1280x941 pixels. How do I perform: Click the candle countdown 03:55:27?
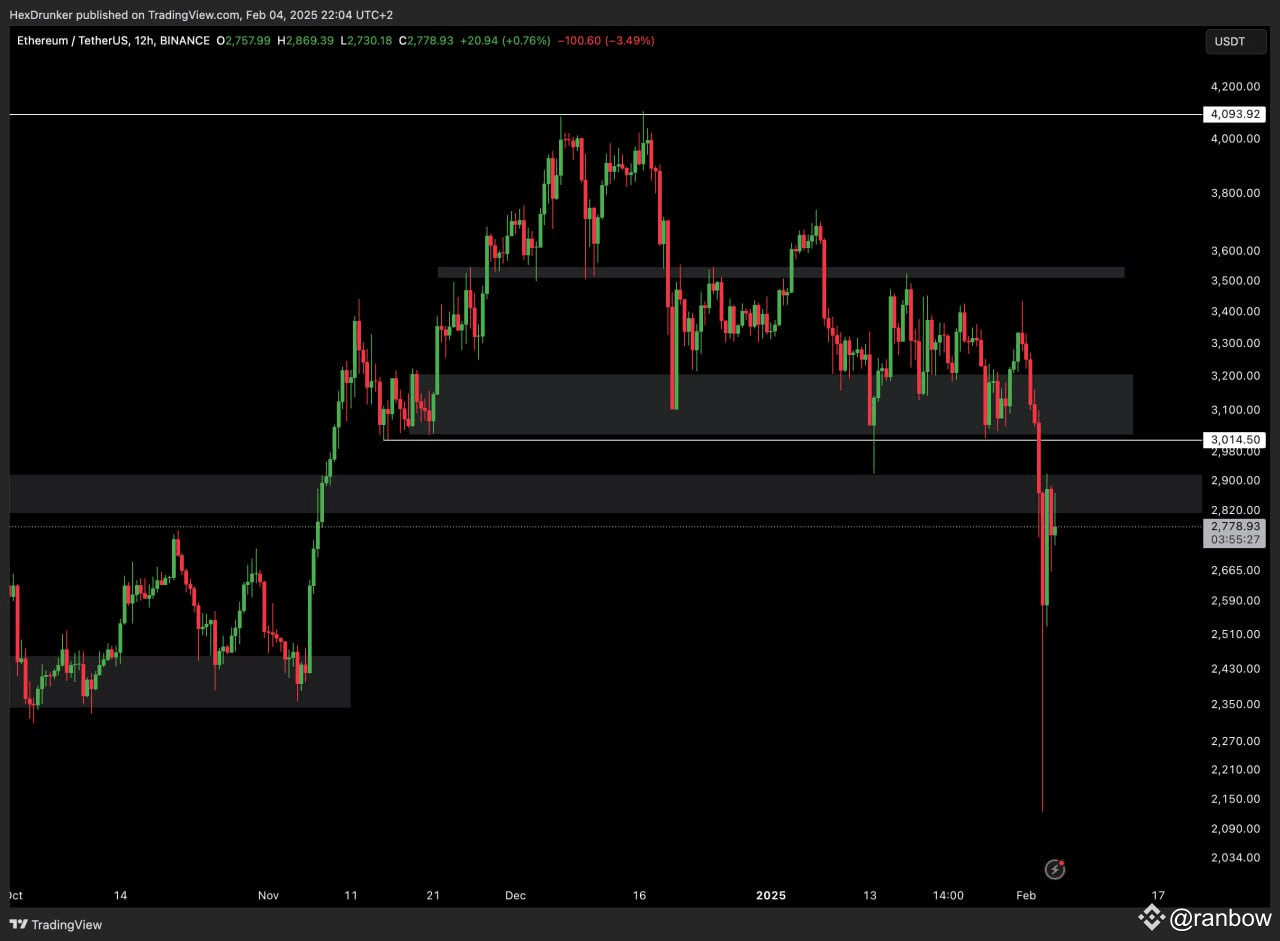pyautogui.click(x=1236, y=540)
